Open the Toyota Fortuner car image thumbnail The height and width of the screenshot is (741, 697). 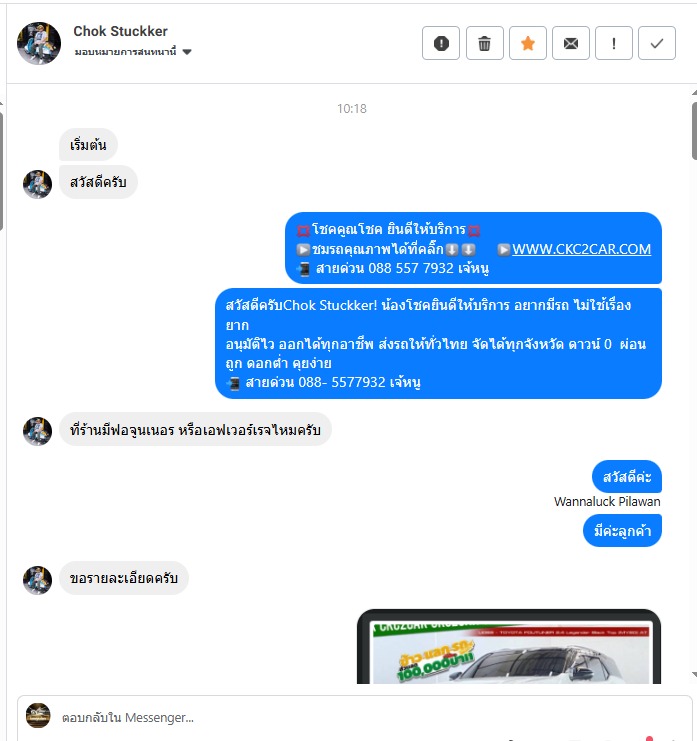(509, 646)
